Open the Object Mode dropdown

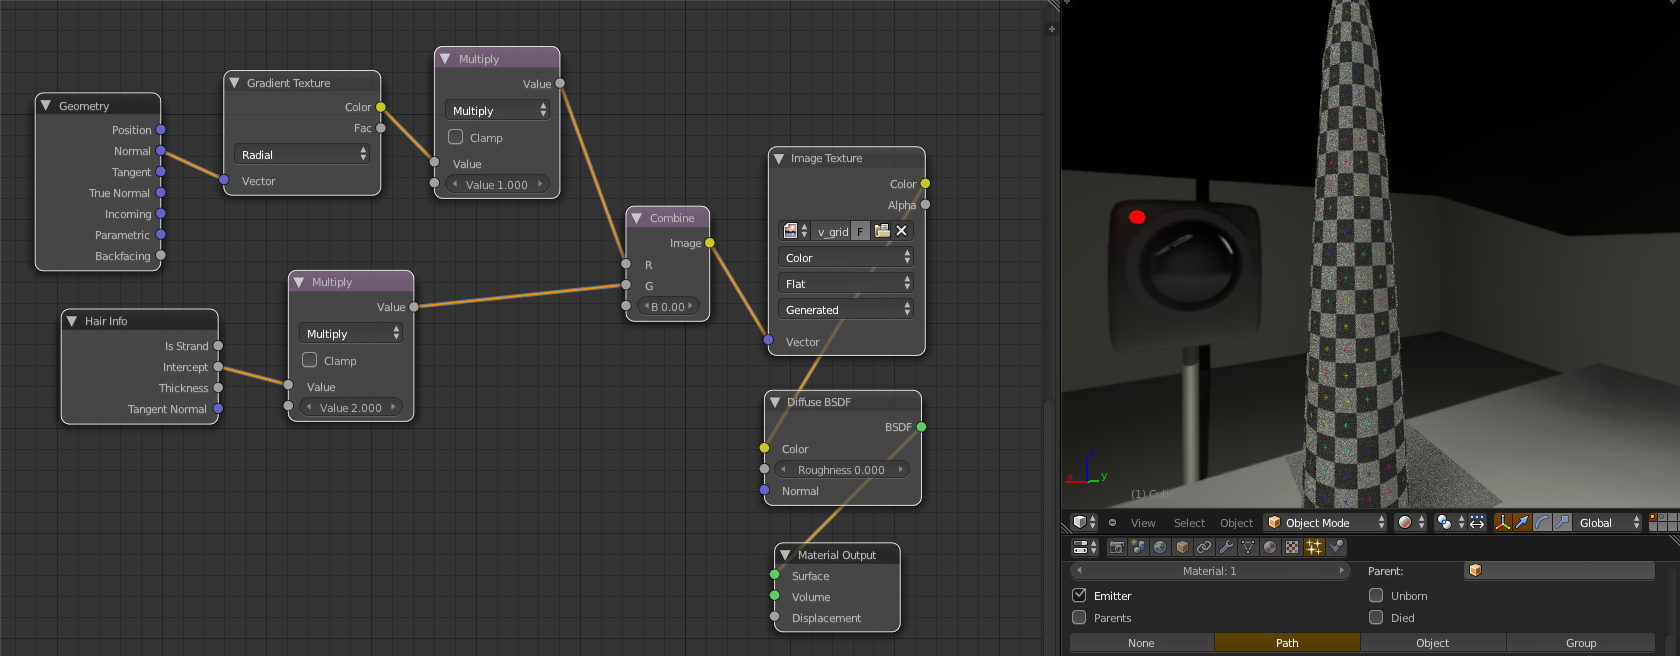click(1326, 522)
